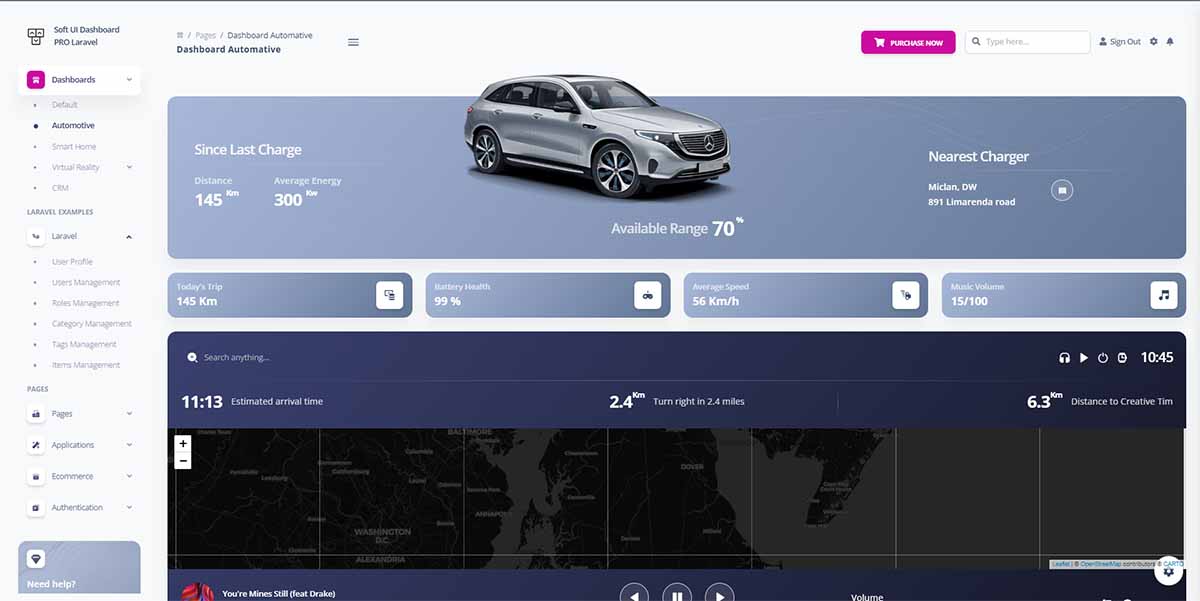Pause the currently playing Drake track
This screenshot has width=1200, height=601.
pos(676,593)
